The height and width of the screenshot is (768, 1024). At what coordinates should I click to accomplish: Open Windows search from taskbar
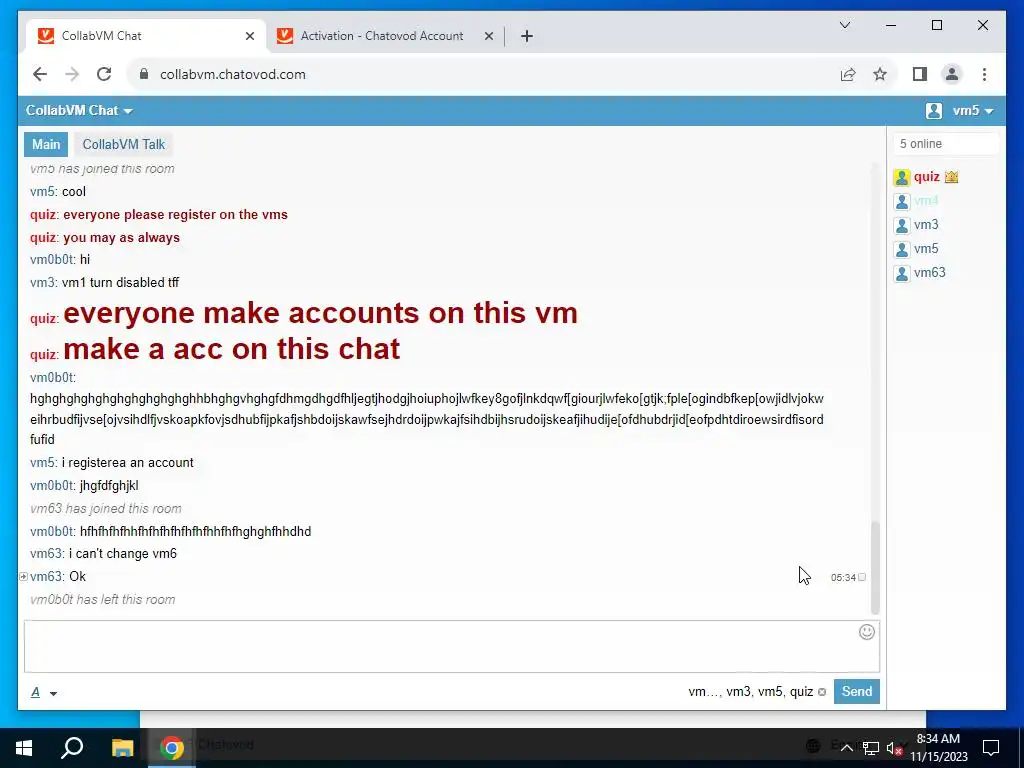pyautogui.click(x=72, y=748)
